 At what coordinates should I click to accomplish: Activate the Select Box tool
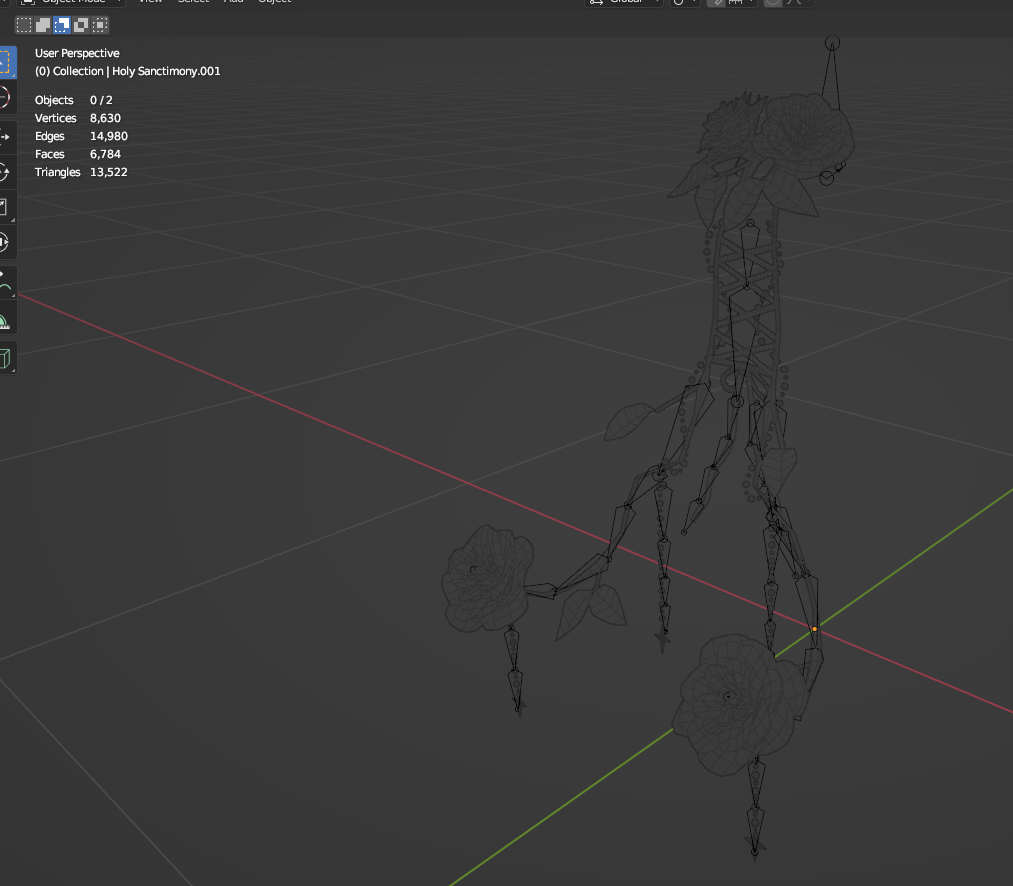[6, 63]
